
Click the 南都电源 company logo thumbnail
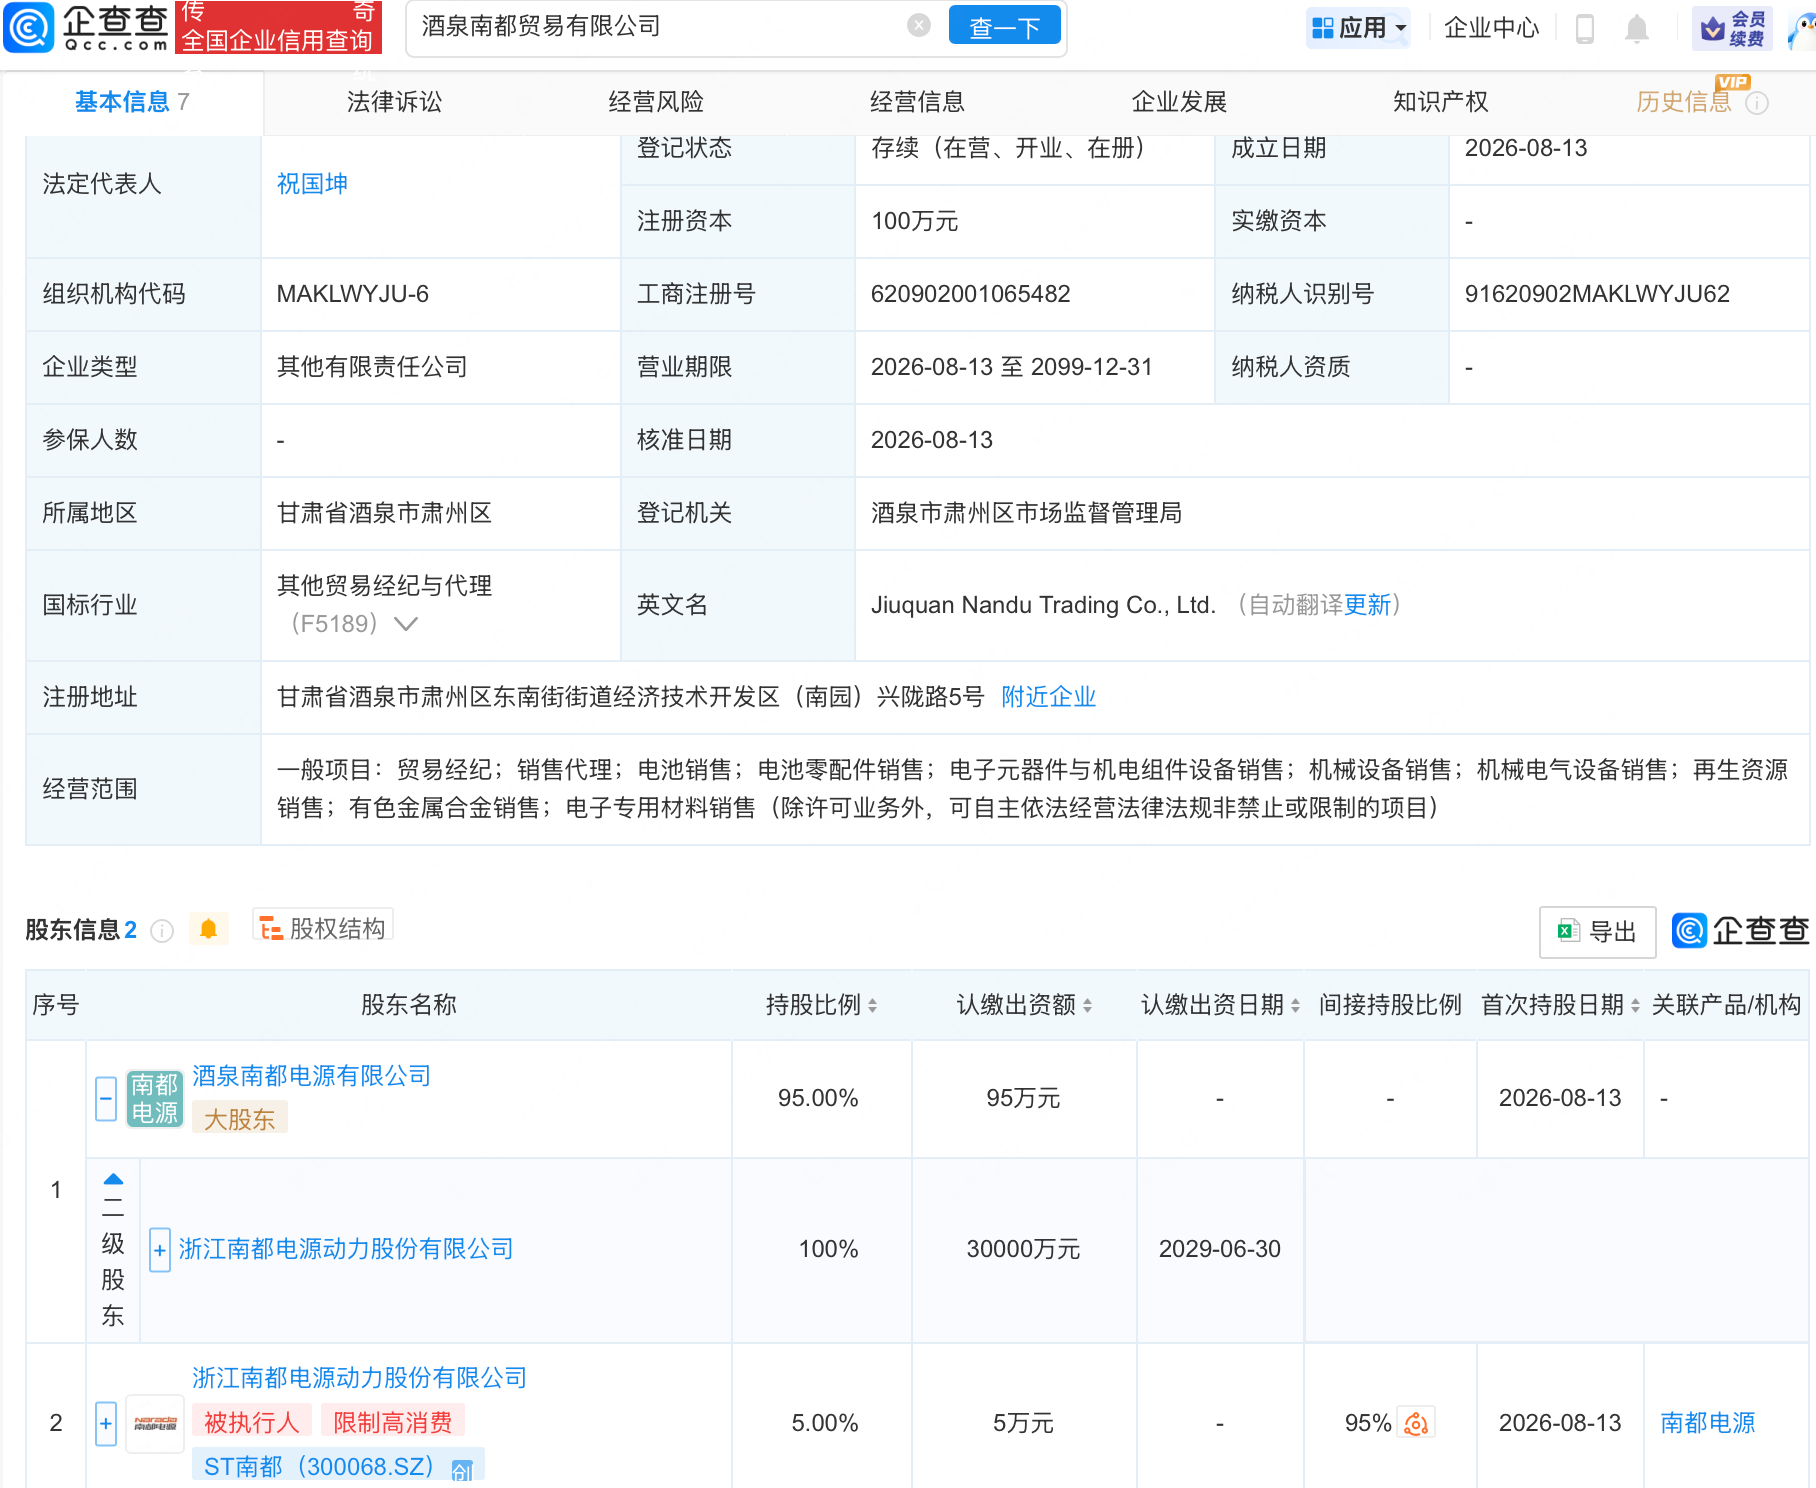[x=155, y=1098]
